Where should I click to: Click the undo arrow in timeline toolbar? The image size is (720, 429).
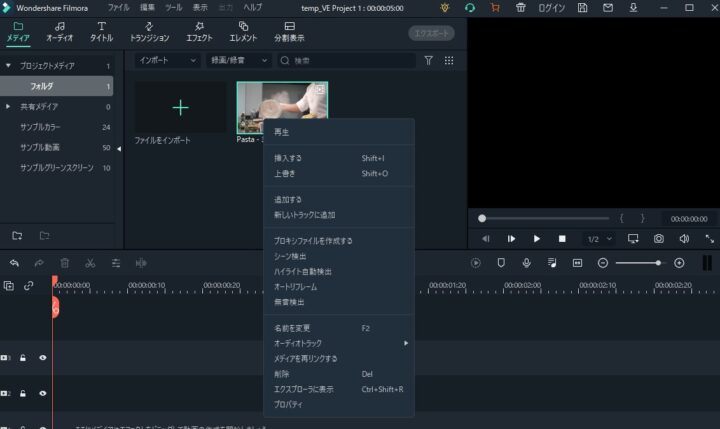(14, 263)
